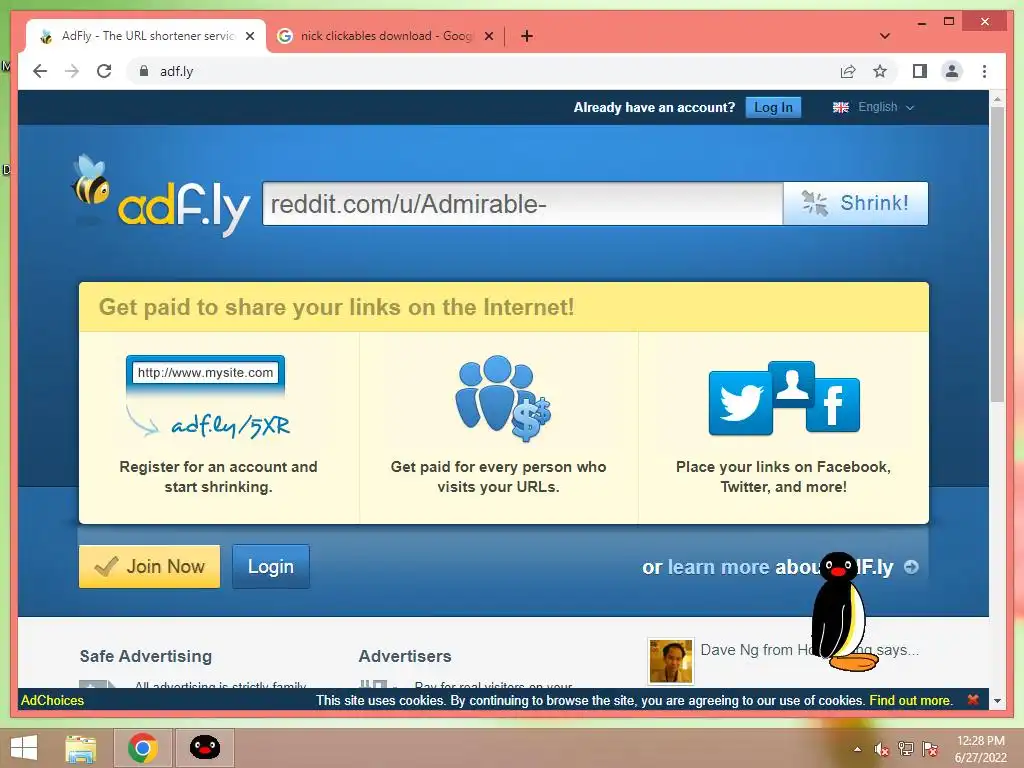This screenshot has height=768, width=1024.
Task: Click the muted volume tray icon
Action: tap(882, 749)
